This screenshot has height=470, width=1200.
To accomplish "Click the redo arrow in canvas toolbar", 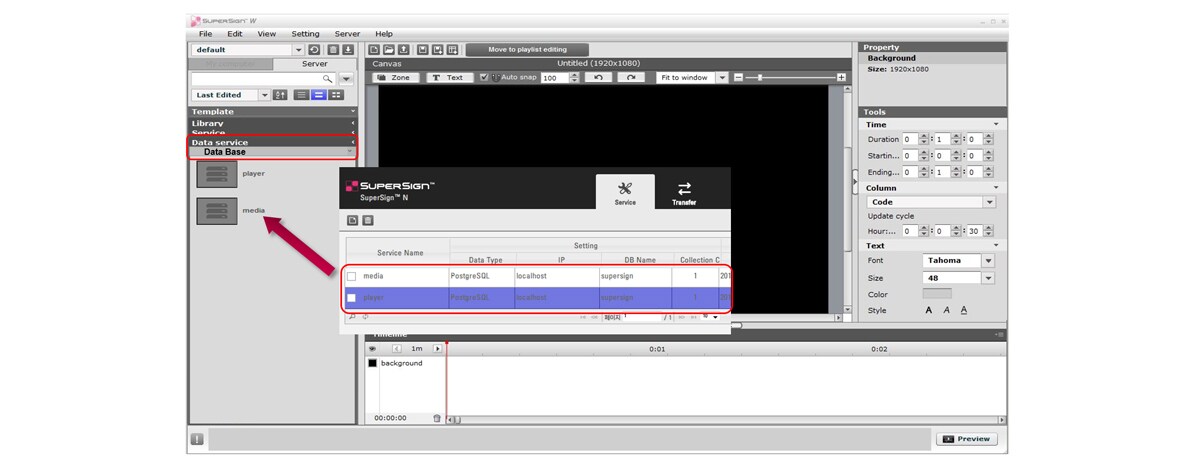I will (x=630, y=77).
